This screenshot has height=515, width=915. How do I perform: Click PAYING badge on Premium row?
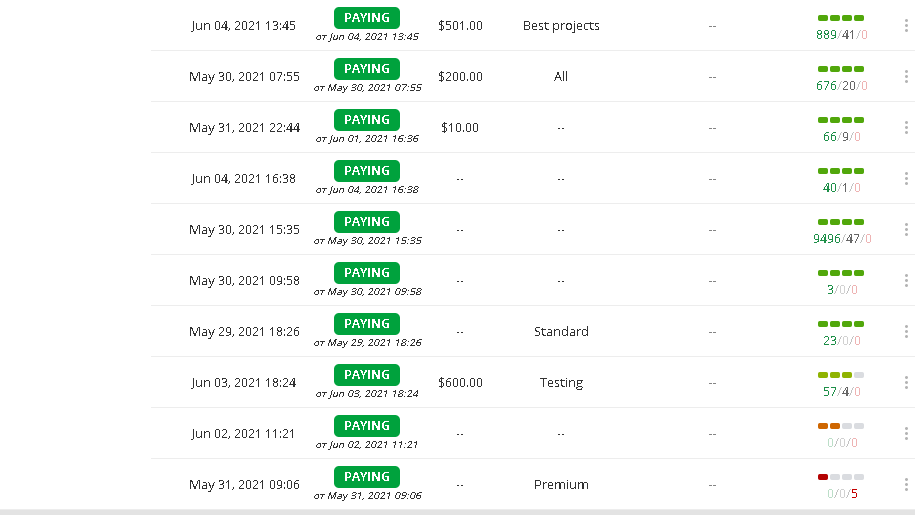367,477
